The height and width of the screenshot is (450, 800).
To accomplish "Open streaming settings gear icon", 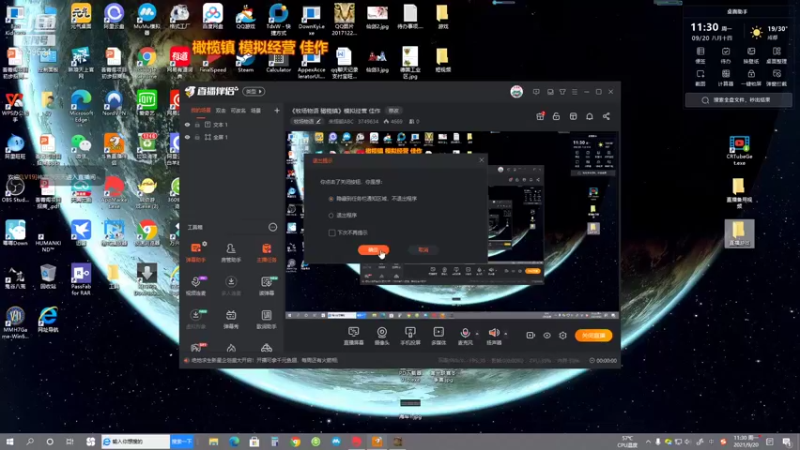I will click(563, 335).
